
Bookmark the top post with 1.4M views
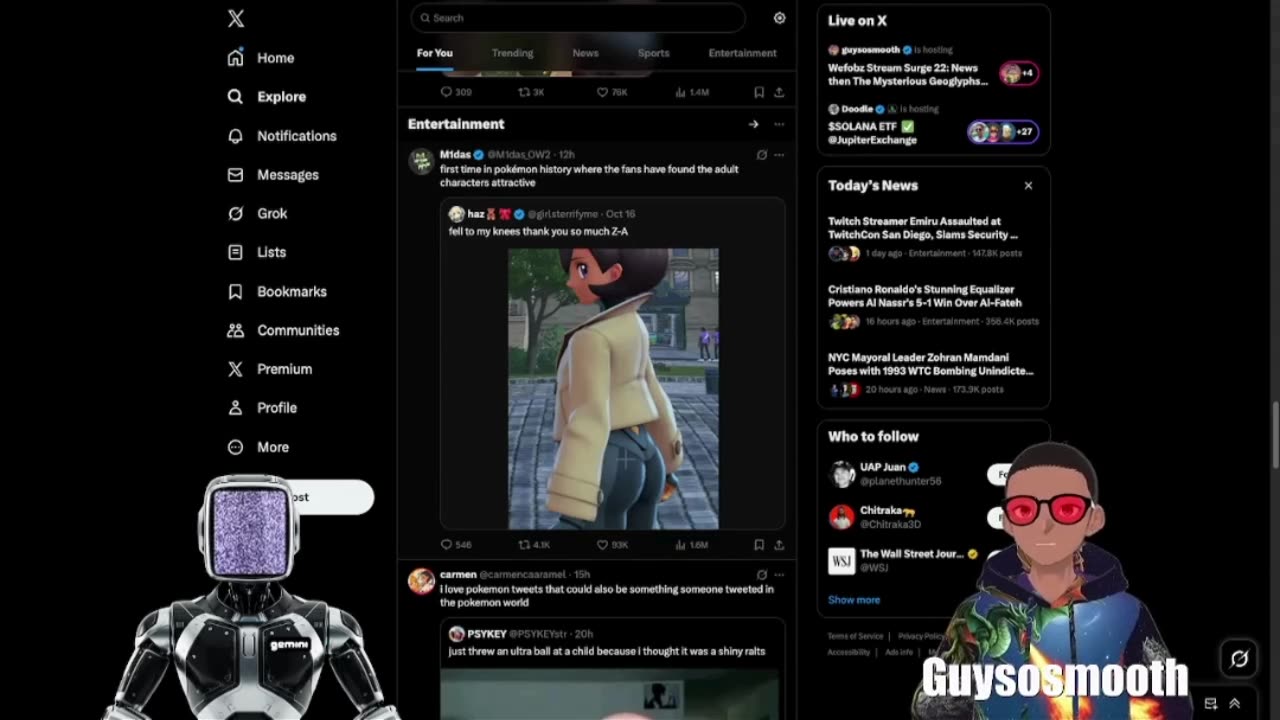759,92
